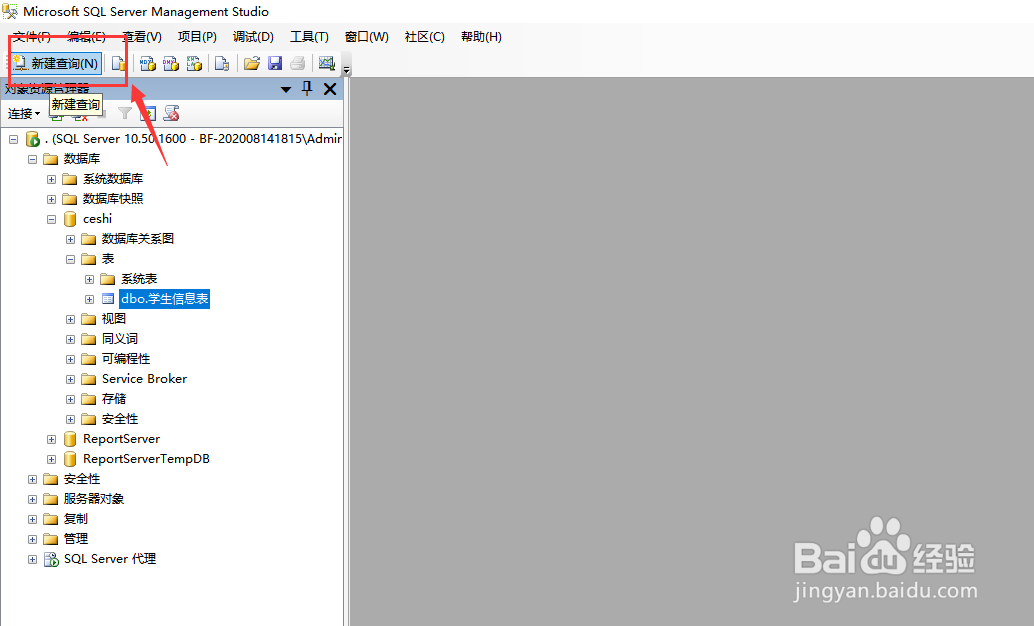Toggle Object Explorer auto-hide pin
Image resolution: width=1034 pixels, height=626 pixels.
point(307,88)
